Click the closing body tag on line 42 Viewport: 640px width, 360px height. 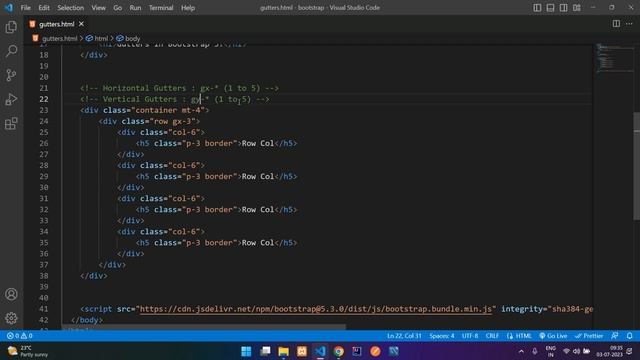[x=87, y=320]
